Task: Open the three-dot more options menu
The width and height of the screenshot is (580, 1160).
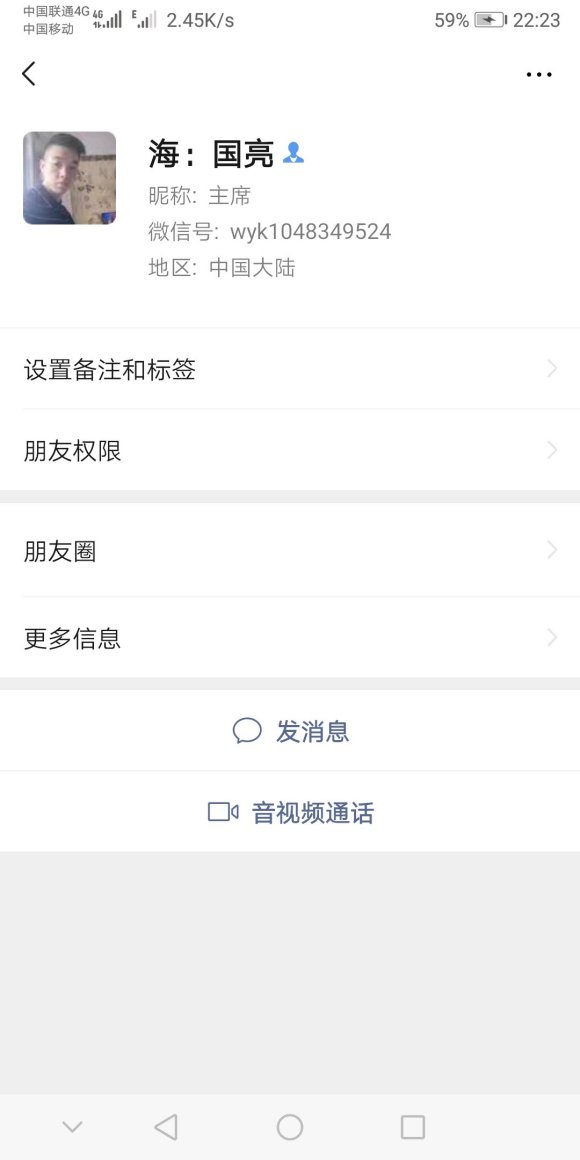Action: [539, 74]
